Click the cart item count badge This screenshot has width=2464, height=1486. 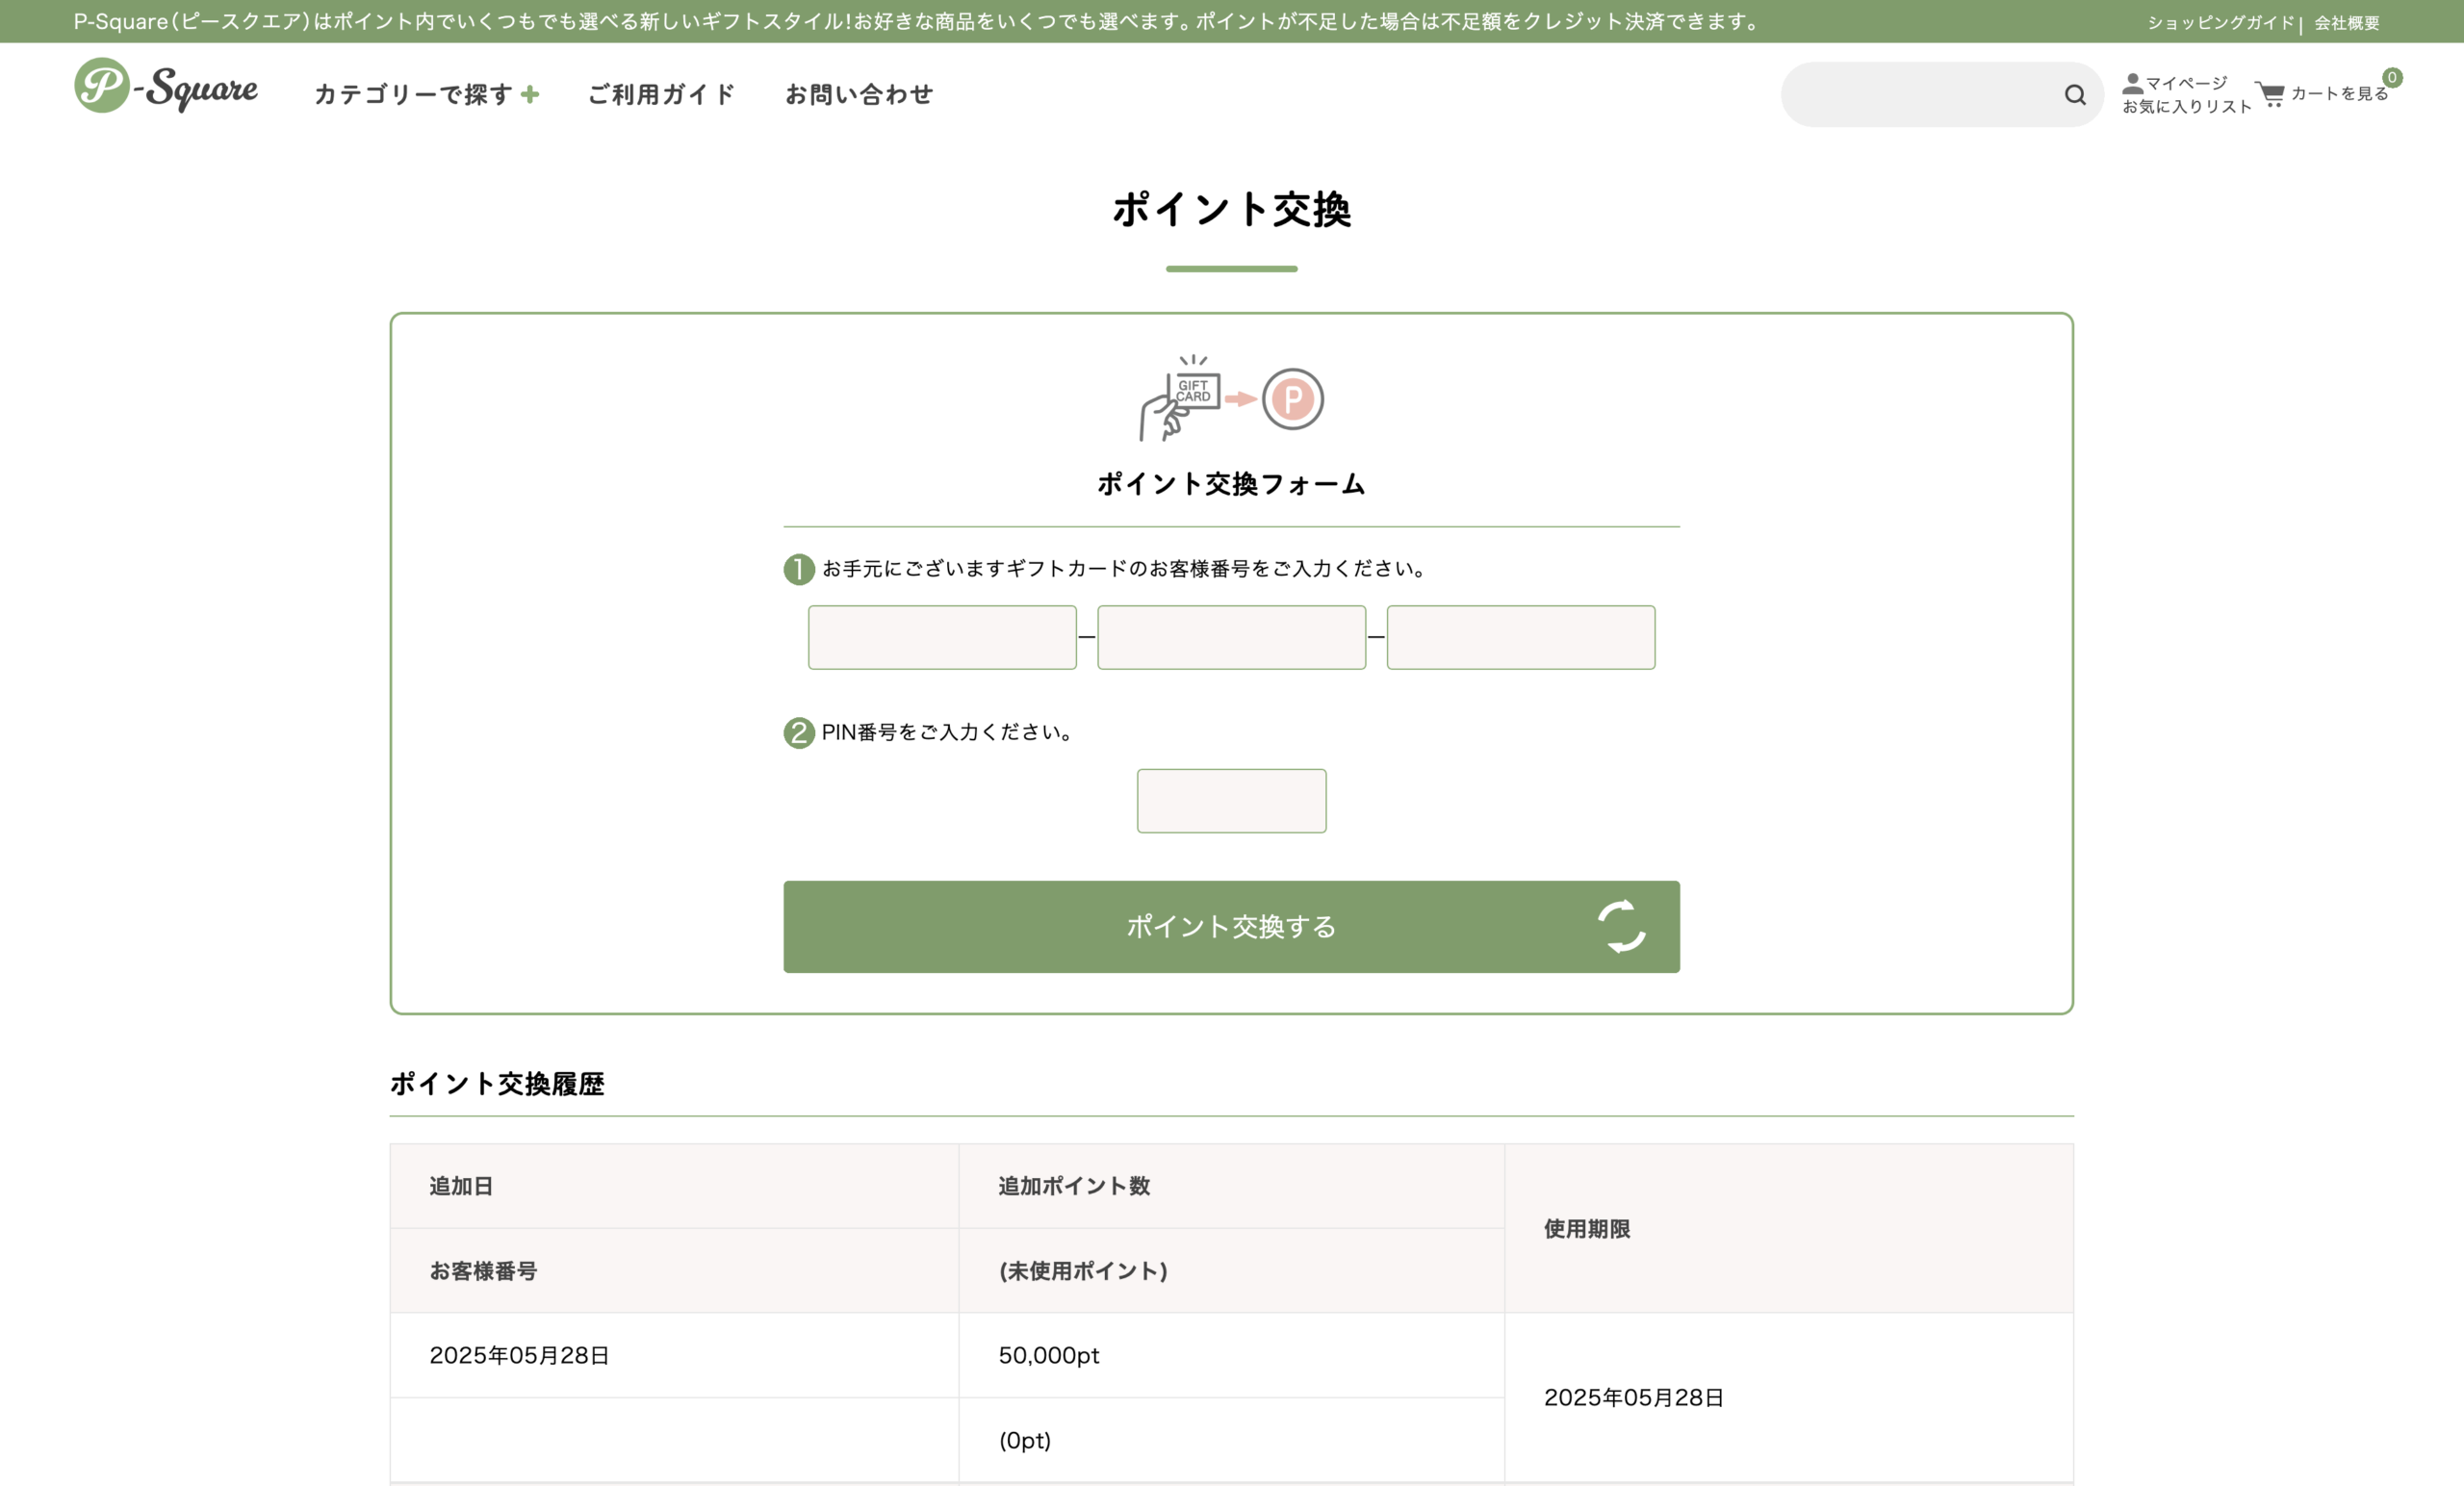point(2392,77)
